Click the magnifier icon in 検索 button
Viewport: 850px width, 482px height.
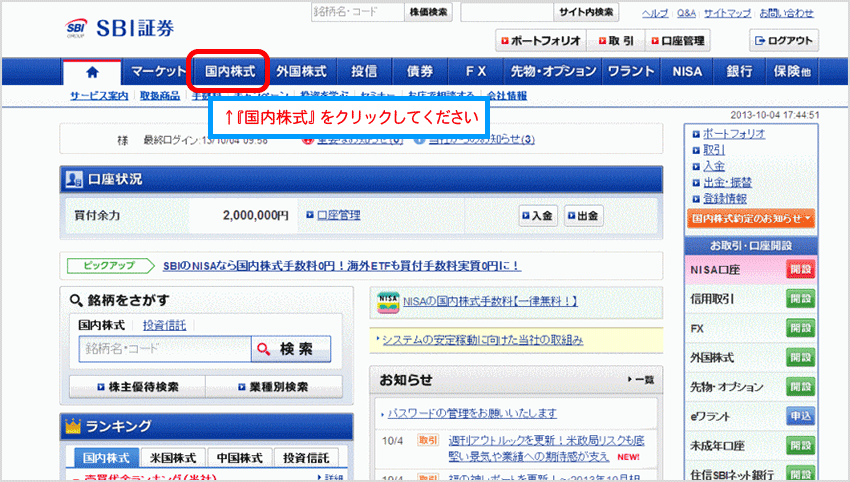263,349
